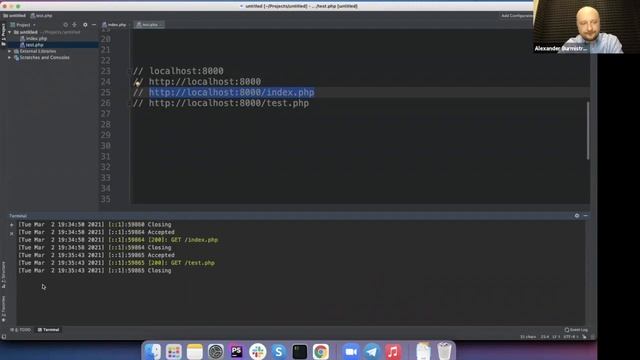Image resolution: width=640 pixels, height=360 pixels.
Task: Click the speaker's video thumbnail
Action: click(587, 27)
